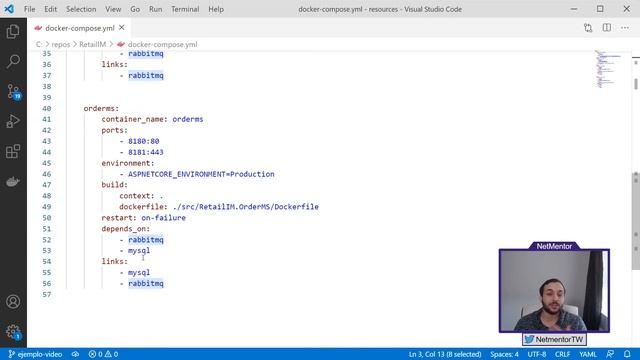Open the Search view
The height and width of the screenshot is (360, 640).
[x=13, y=61]
